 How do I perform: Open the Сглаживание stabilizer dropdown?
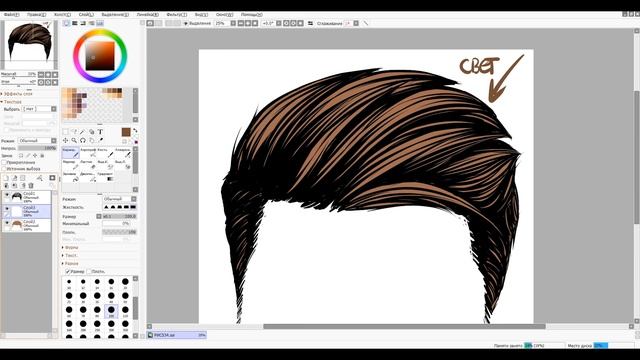coord(356,23)
